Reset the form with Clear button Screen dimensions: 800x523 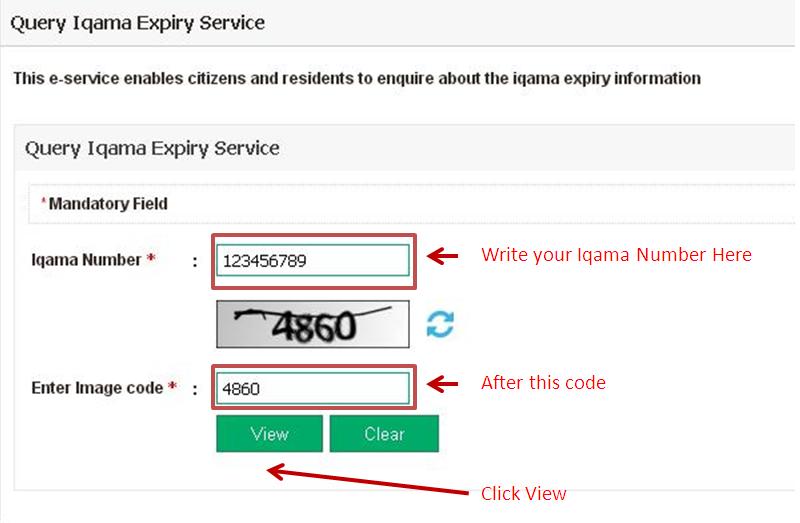(x=384, y=434)
